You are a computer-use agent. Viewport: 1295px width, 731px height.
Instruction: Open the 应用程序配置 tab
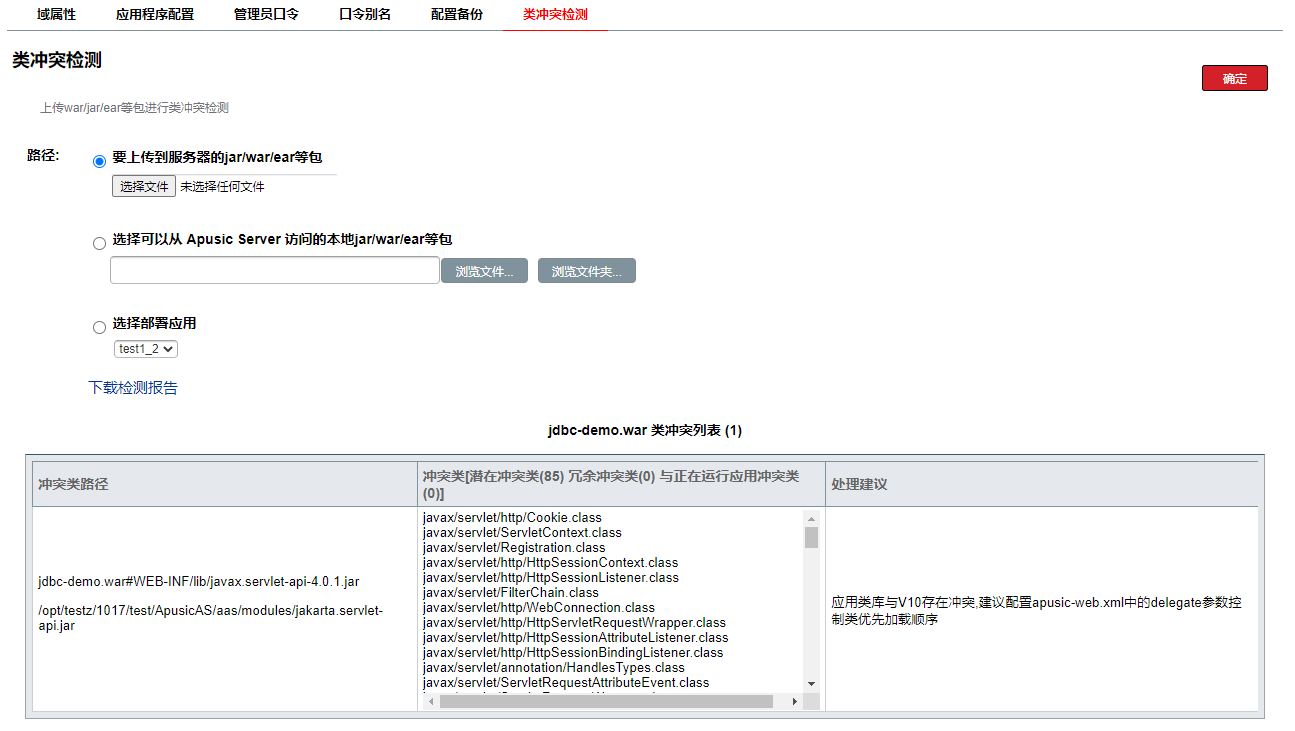[x=155, y=15]
